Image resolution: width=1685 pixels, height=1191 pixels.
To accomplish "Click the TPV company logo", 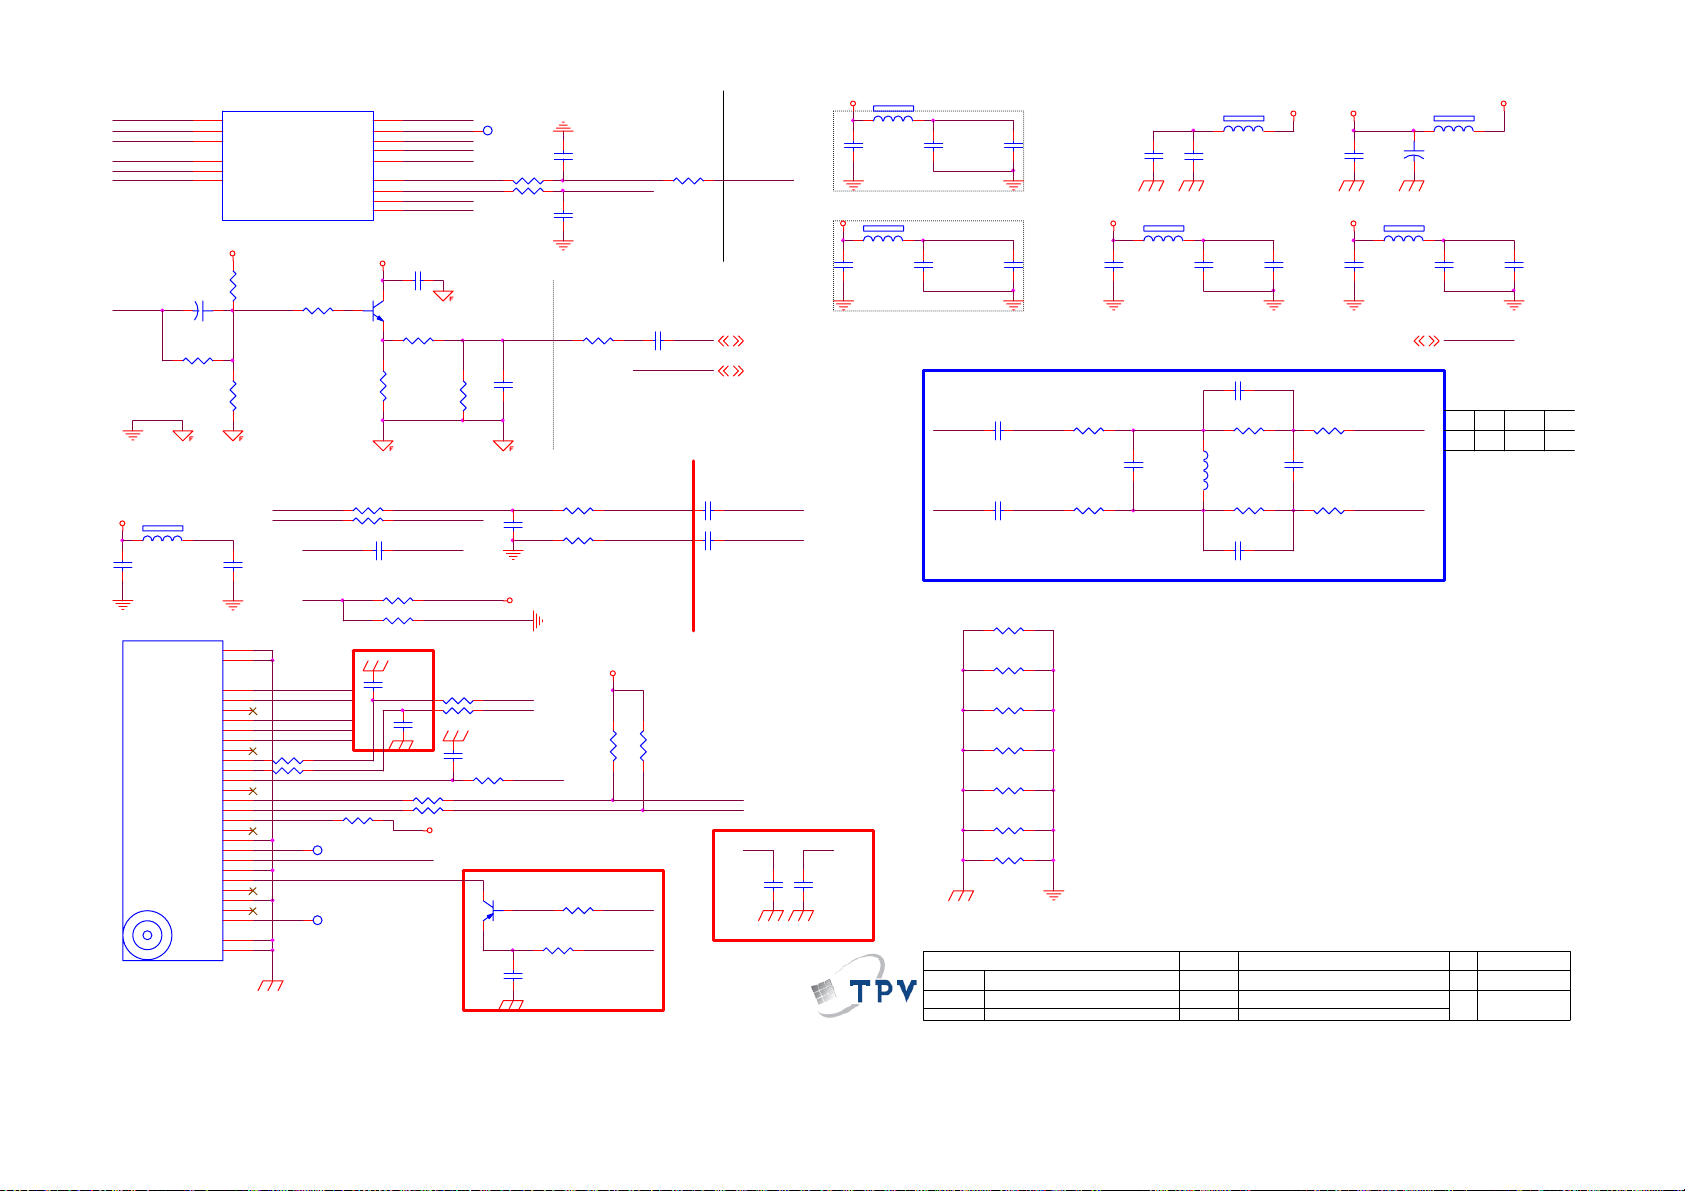I will [x=863, y=986].
